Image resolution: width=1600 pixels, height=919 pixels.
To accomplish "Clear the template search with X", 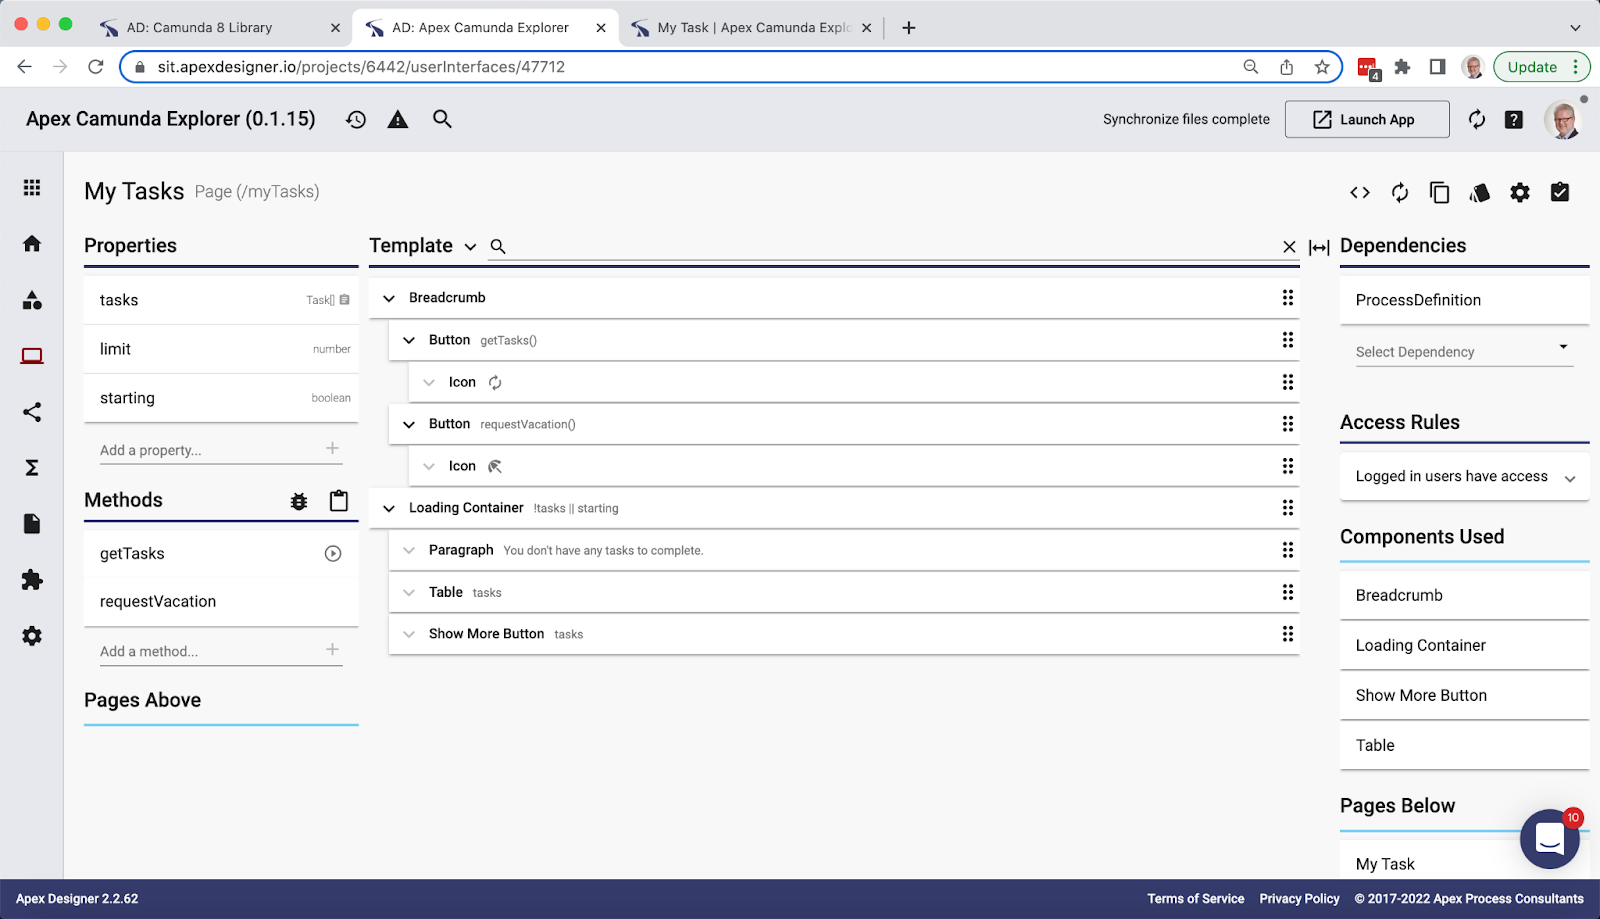I will pyautogui.click(x=1289, y=247).
